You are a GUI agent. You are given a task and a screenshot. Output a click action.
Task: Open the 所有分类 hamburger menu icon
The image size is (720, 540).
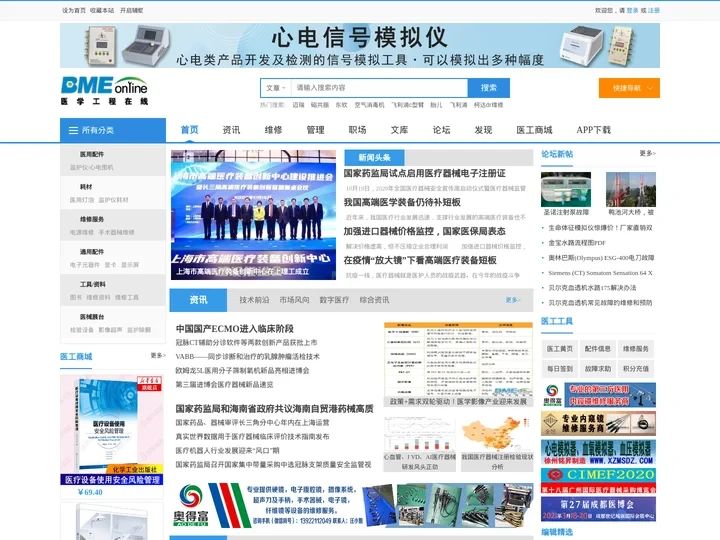73,130
